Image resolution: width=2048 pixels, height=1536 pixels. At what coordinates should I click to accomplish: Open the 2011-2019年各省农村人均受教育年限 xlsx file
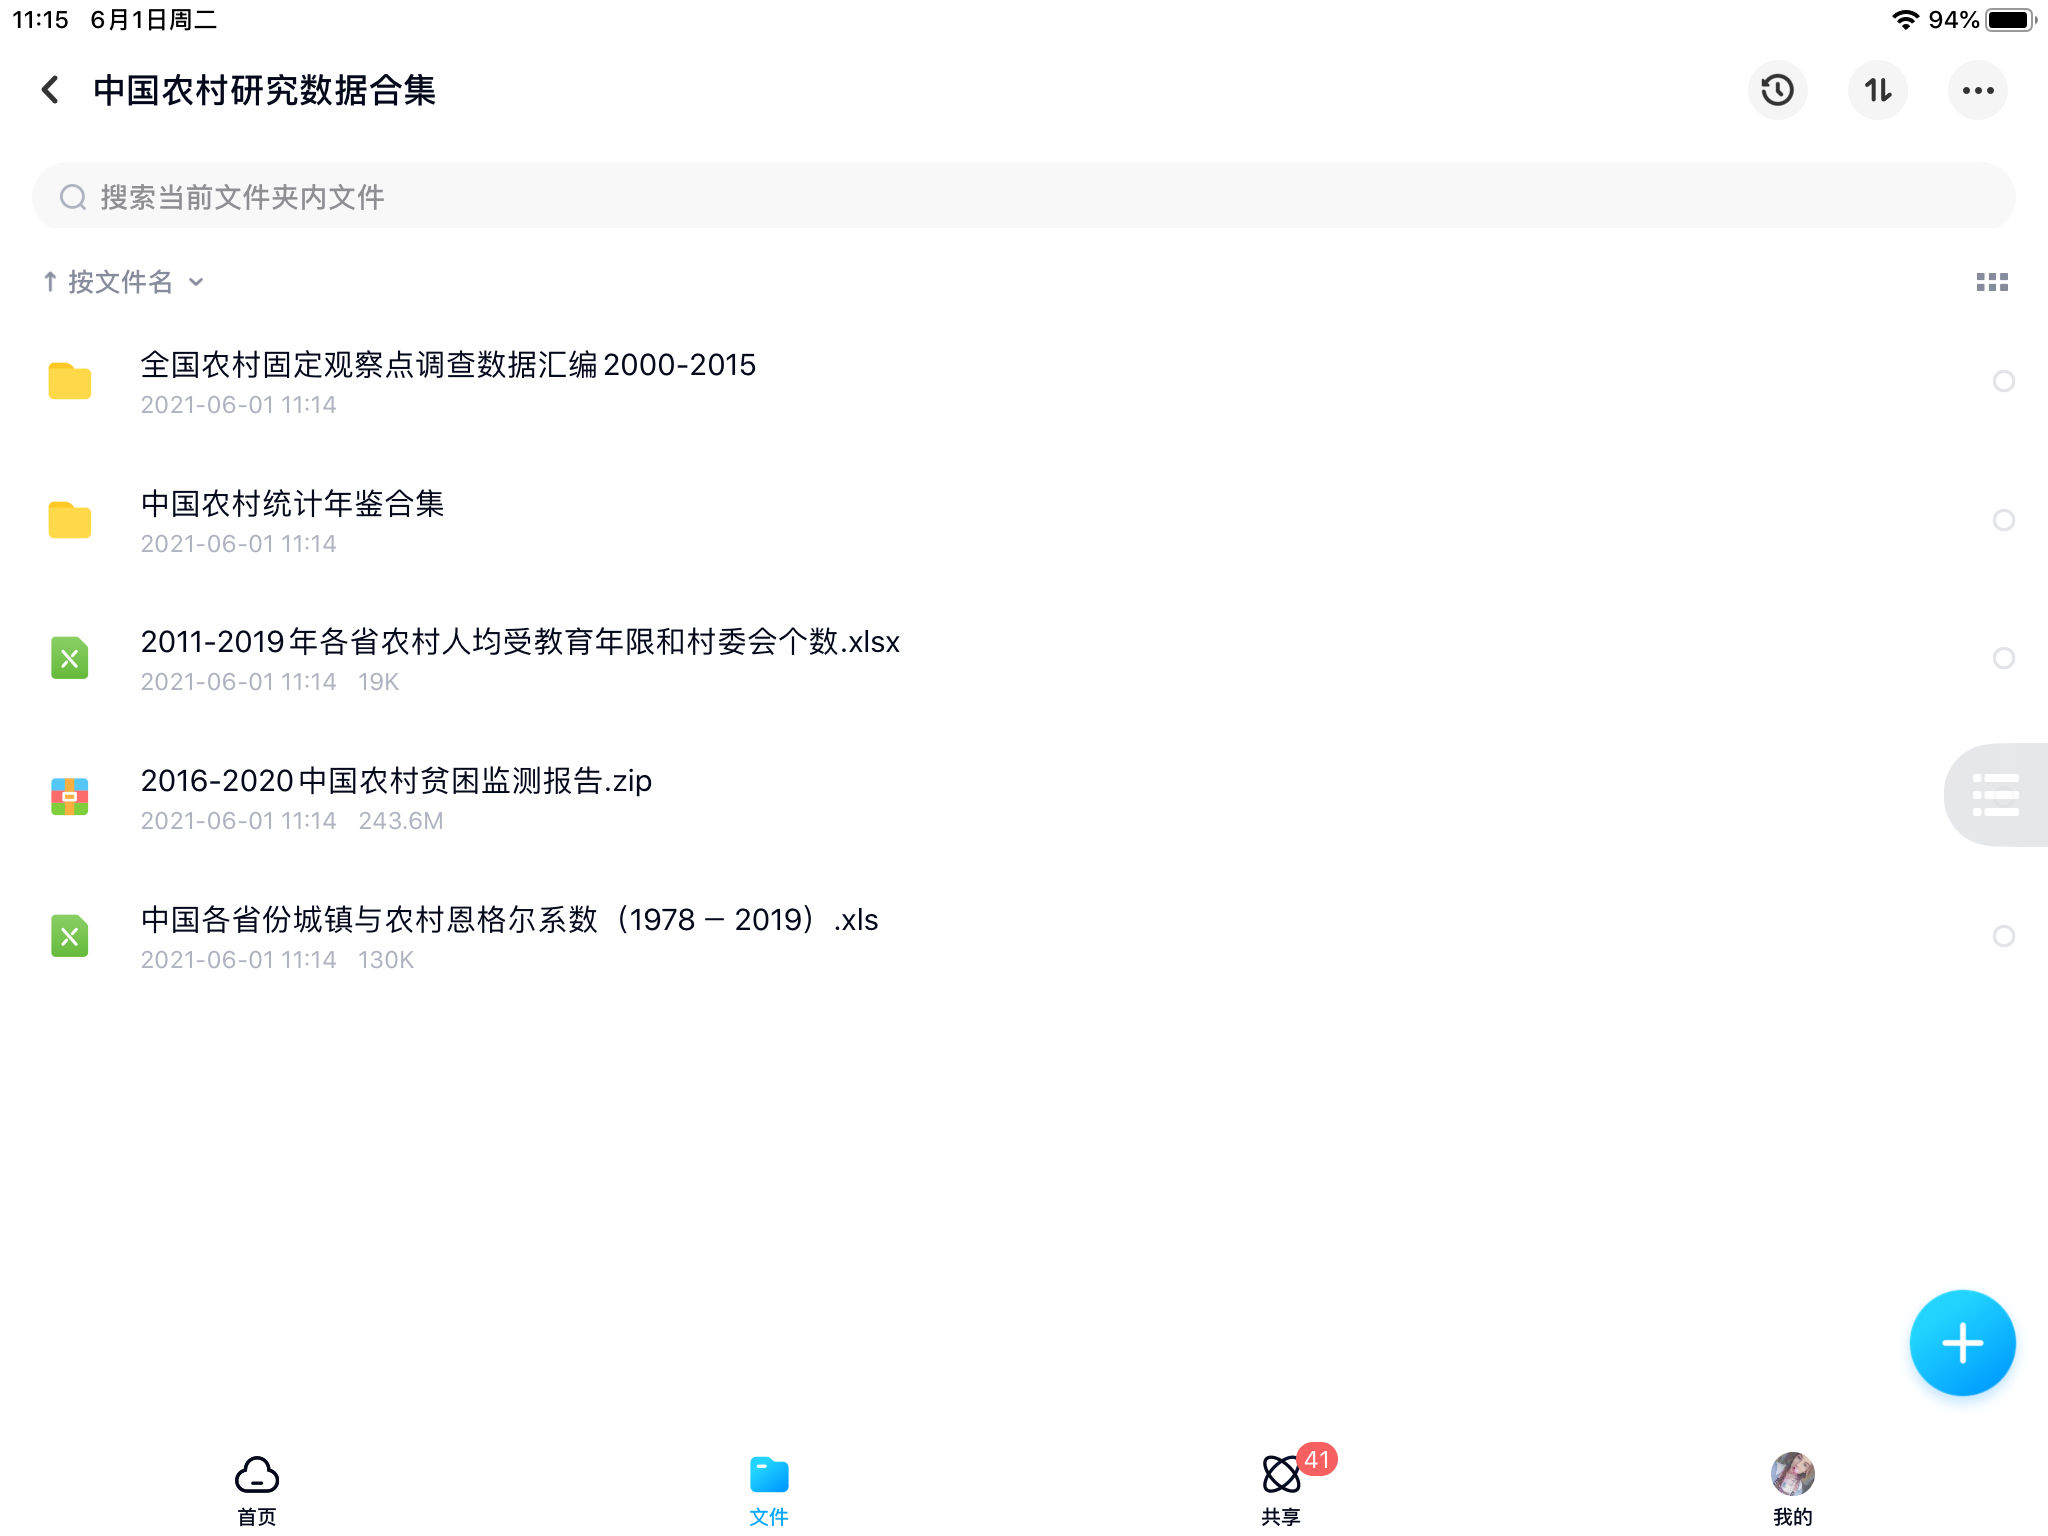(520, 642)
